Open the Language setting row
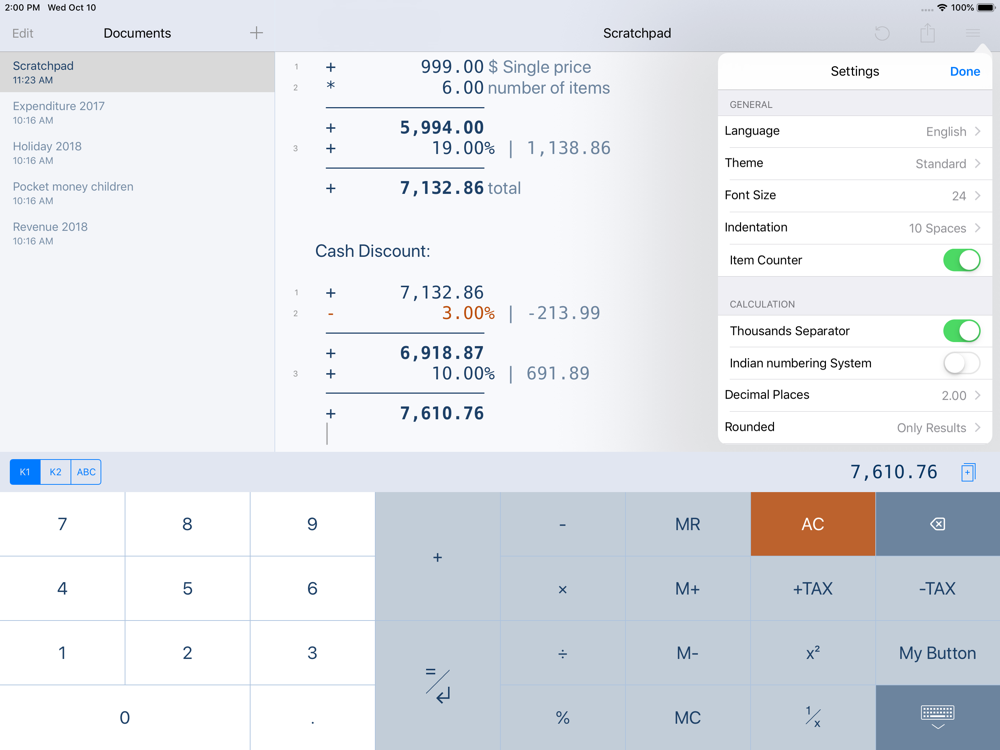 pyautogui.click(x=855, y=131)
